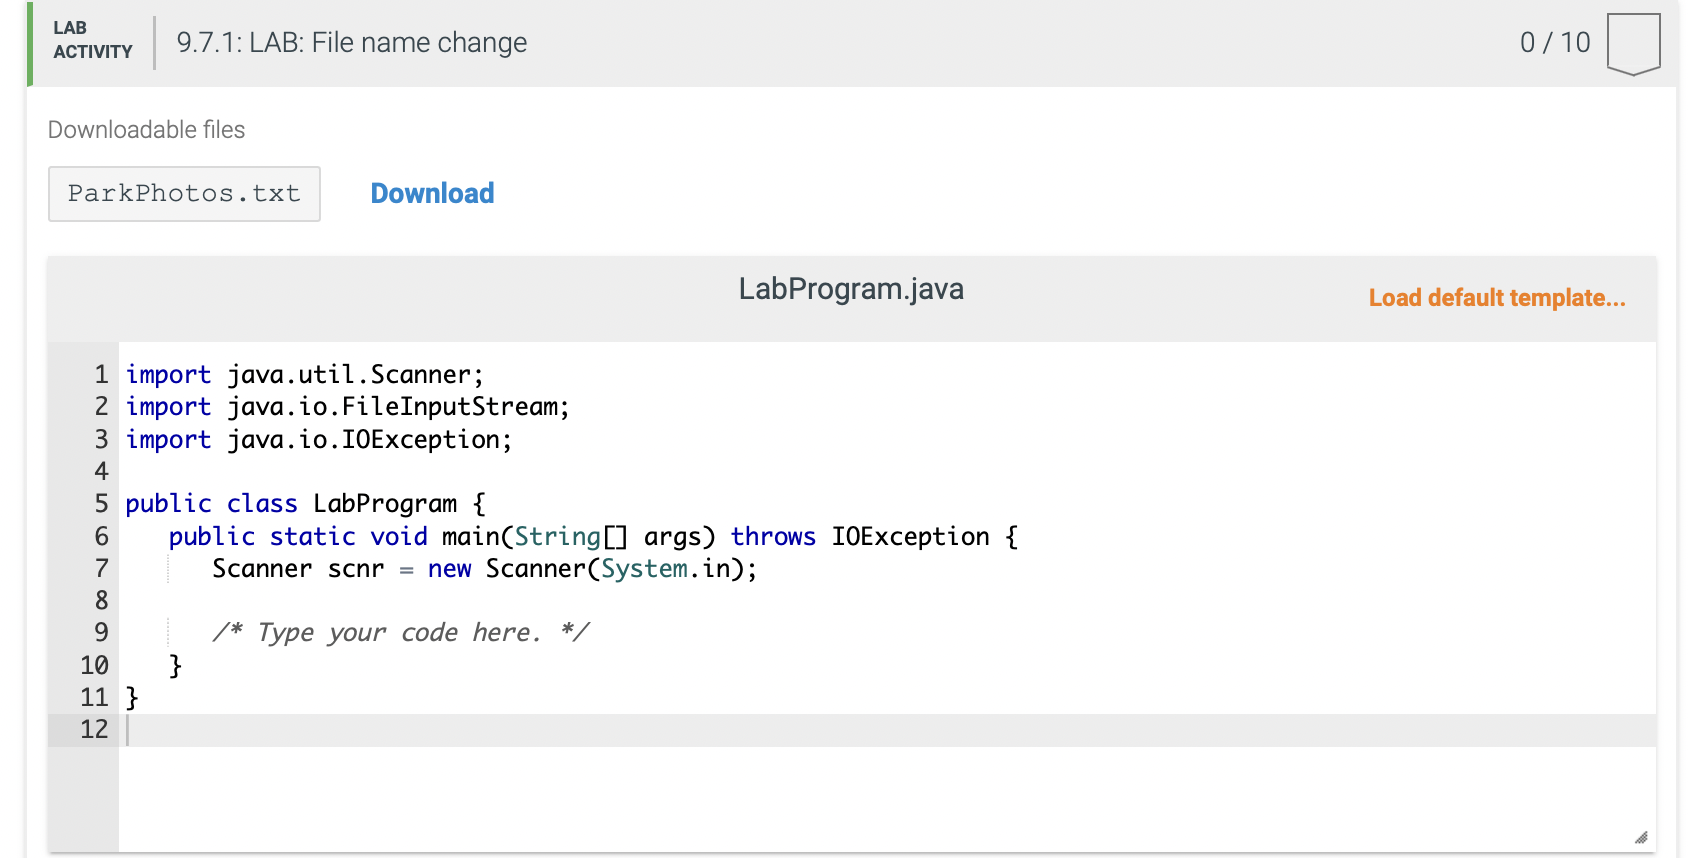Click line number 6 in gutter
1688x858 pixels.
(x=101, y=537)
